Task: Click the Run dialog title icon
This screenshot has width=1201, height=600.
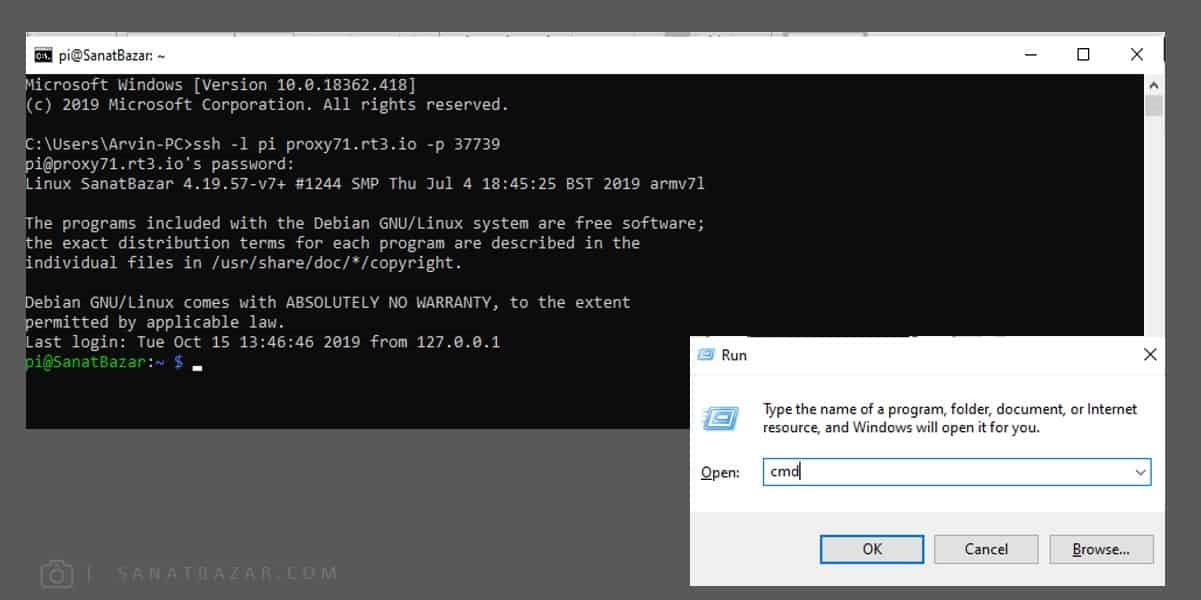Action: coord(706,355)
